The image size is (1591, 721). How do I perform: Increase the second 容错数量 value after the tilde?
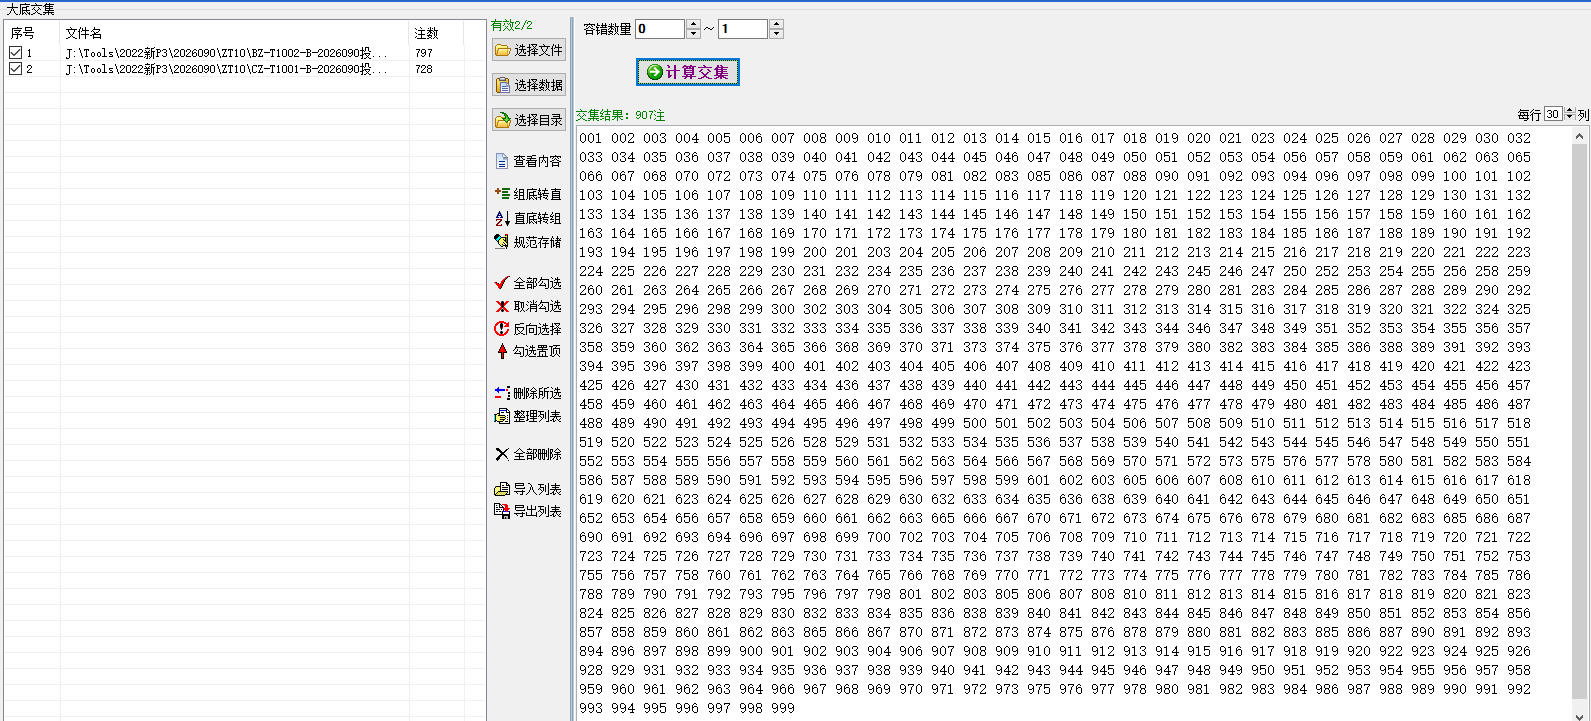[777, 24]
